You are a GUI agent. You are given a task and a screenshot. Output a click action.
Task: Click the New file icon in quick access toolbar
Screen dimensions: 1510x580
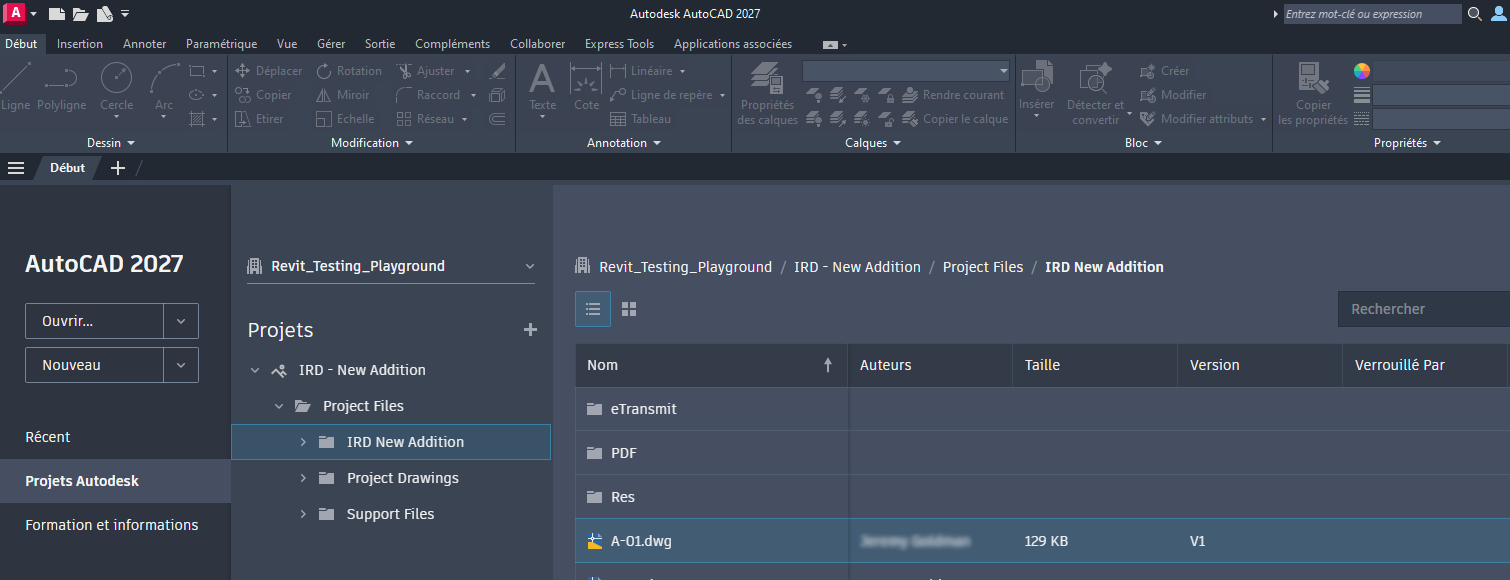pyautogui.click(x=57, y=14)
